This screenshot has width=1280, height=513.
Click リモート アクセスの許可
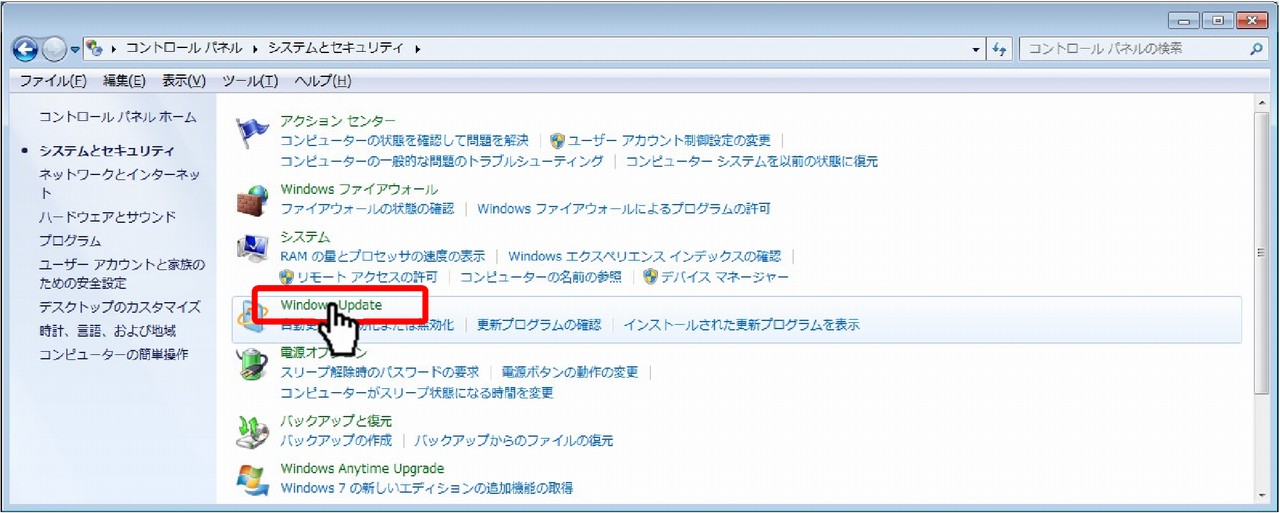(367, 277)
